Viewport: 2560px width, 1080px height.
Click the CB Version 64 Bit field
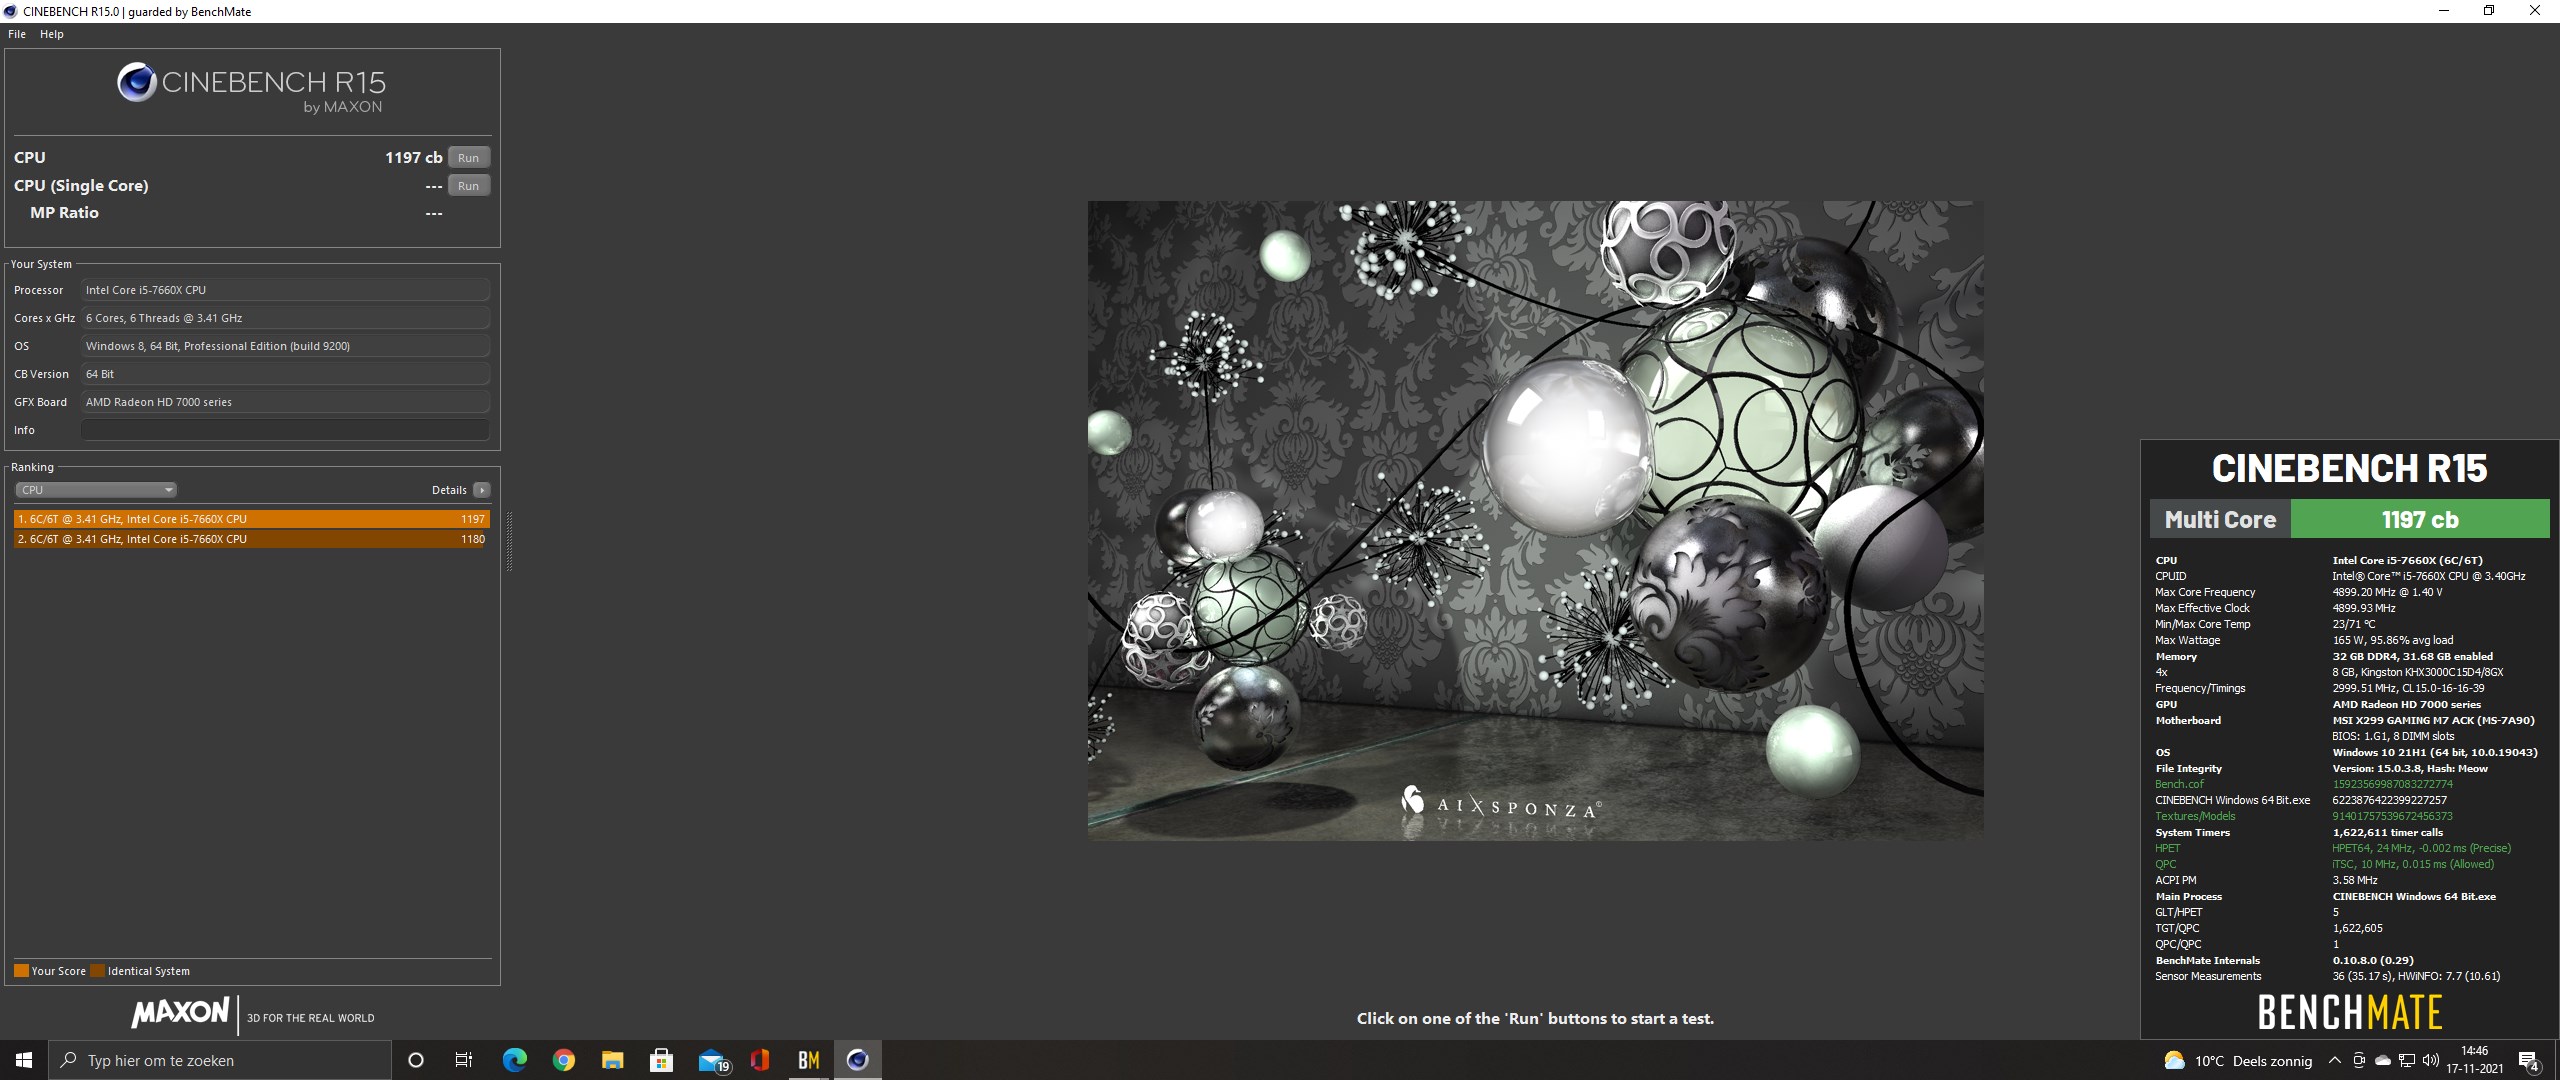285,374
